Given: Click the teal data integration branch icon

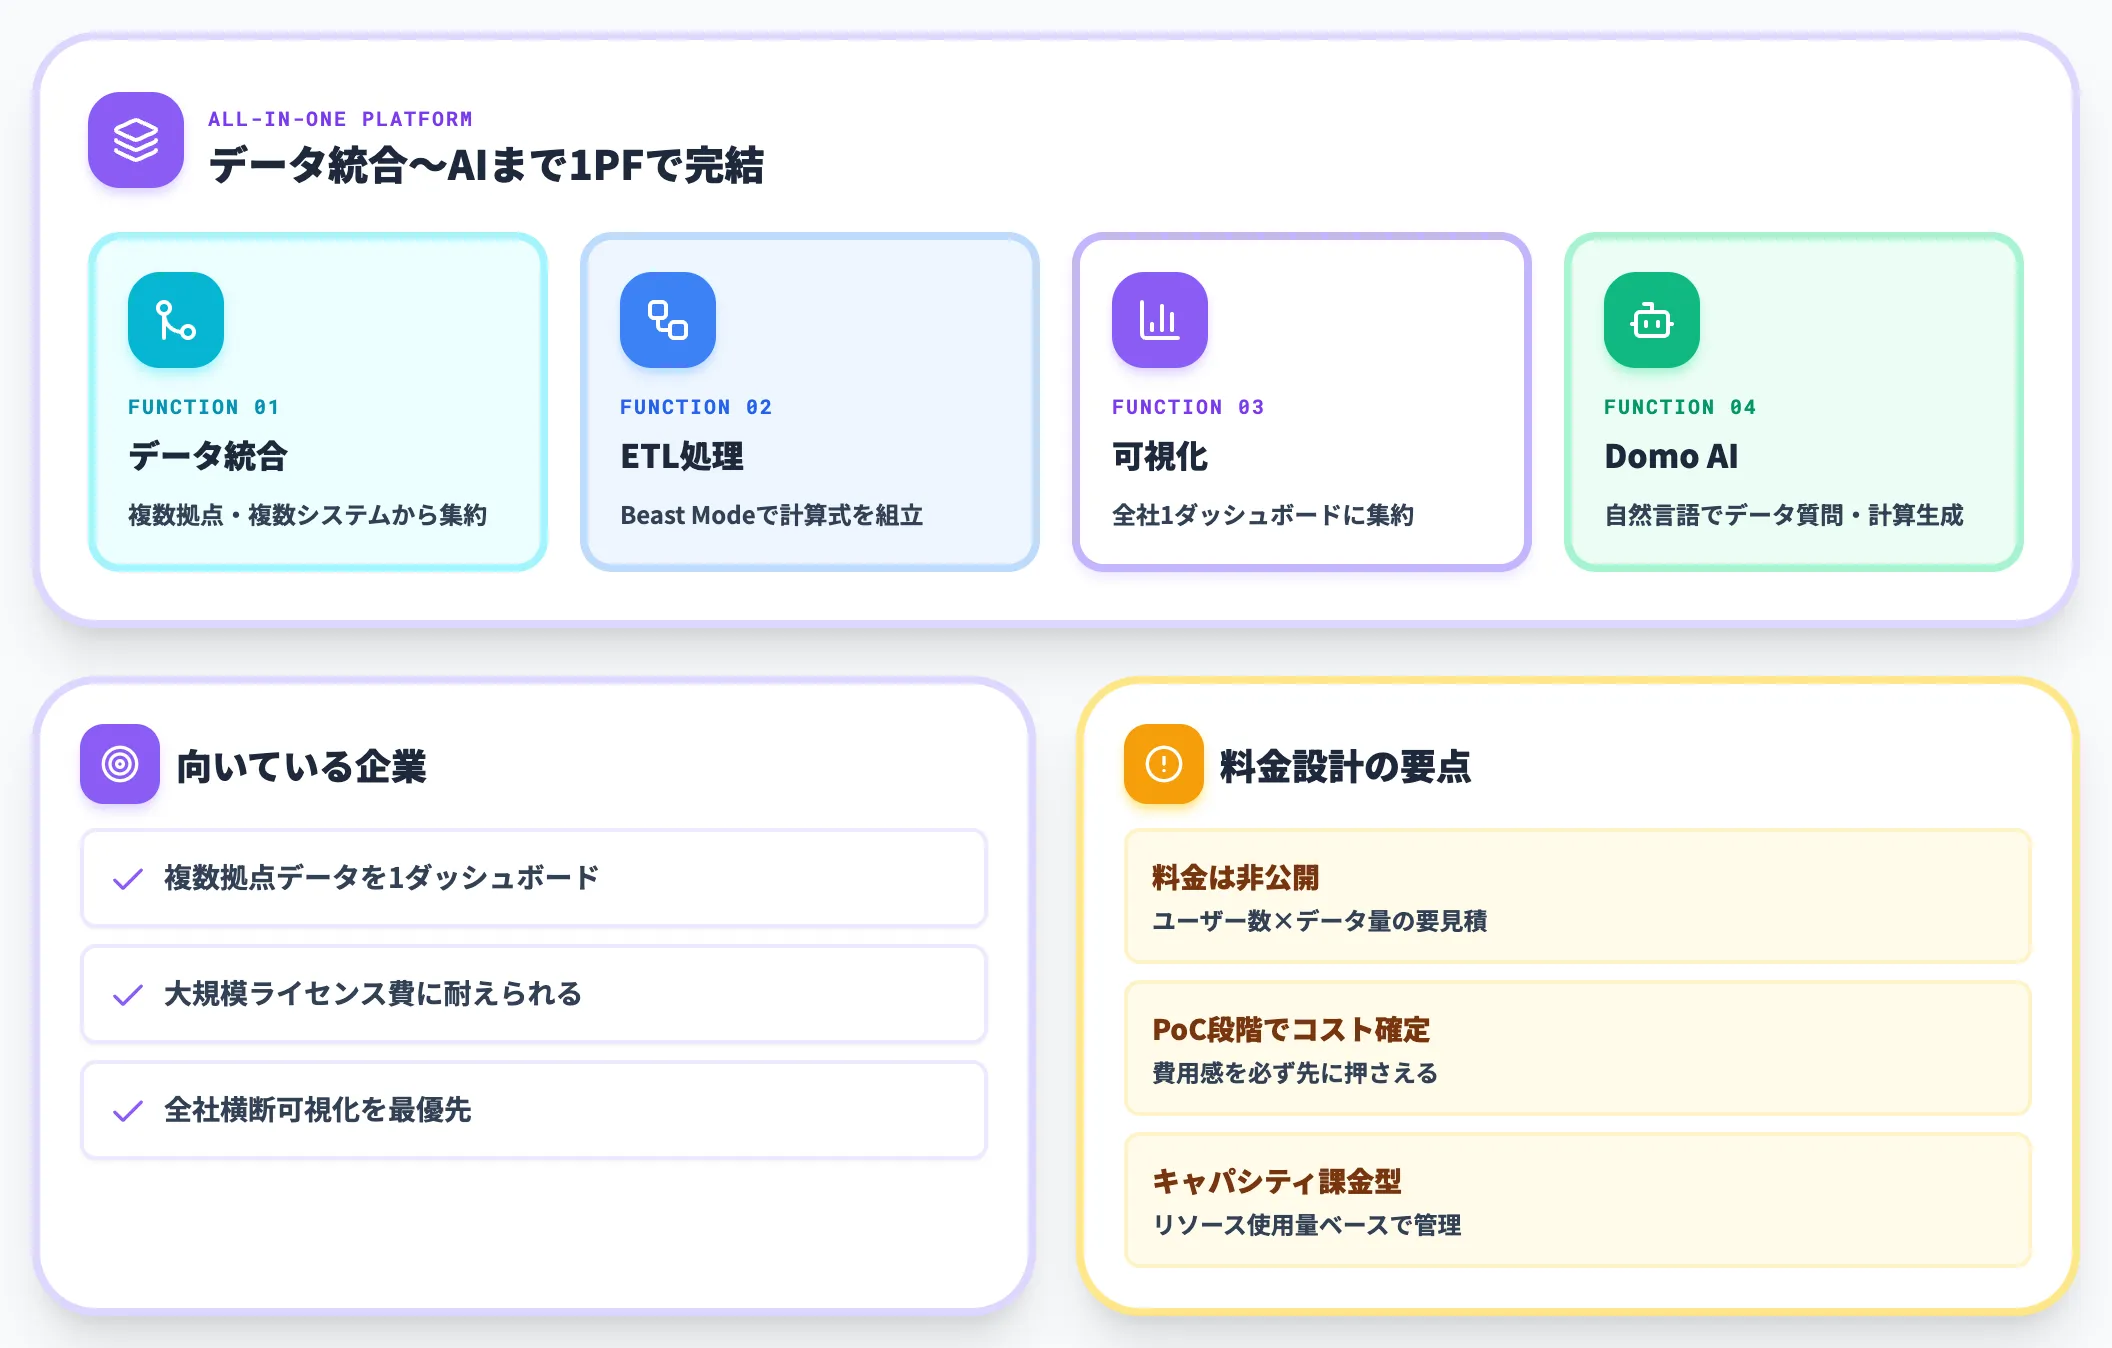Looking at the screenshot, I should point(176,320).
